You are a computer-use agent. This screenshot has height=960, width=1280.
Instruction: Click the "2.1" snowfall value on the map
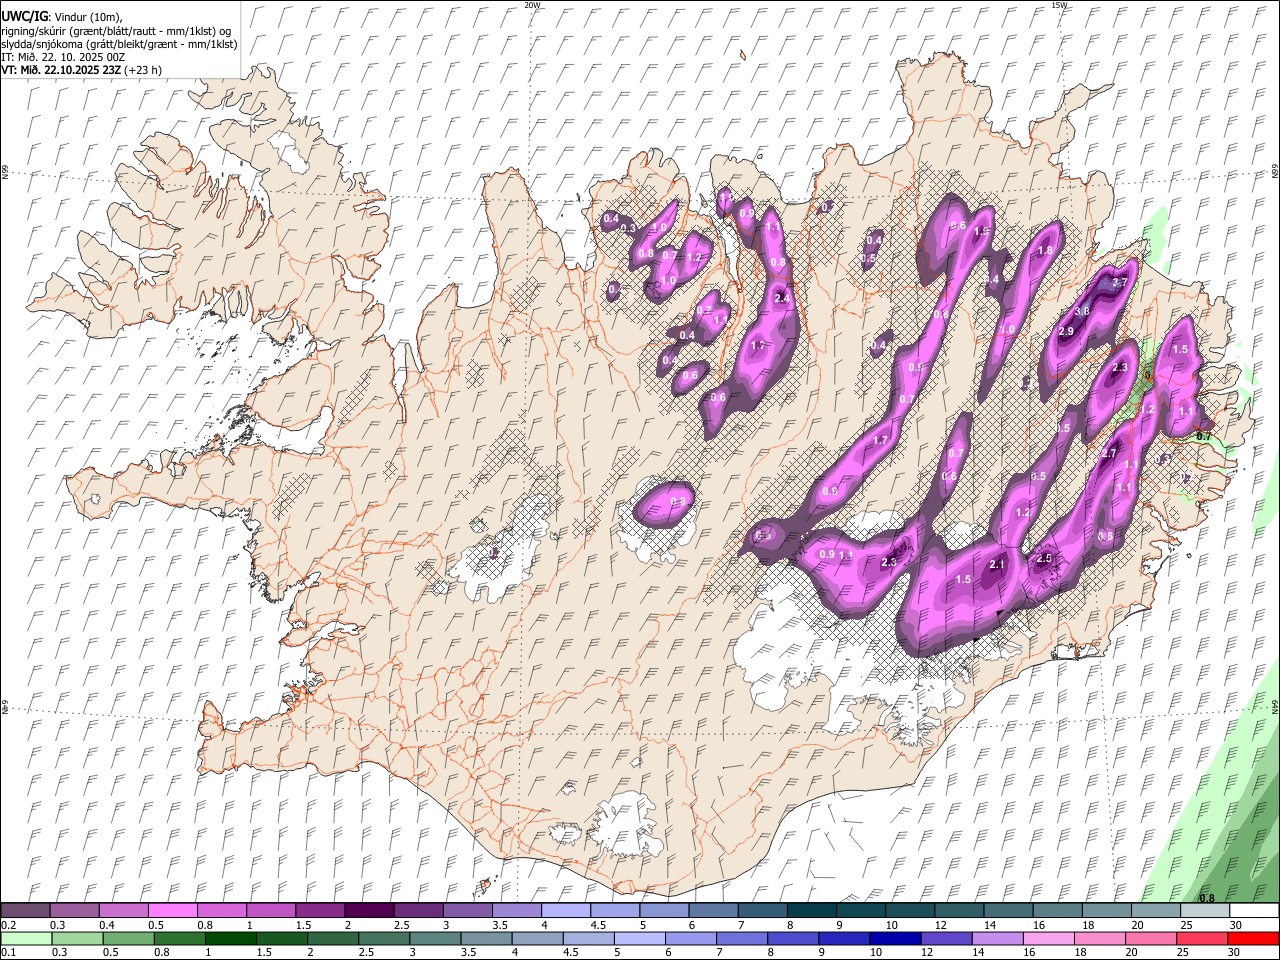click(x=997, y=565)
